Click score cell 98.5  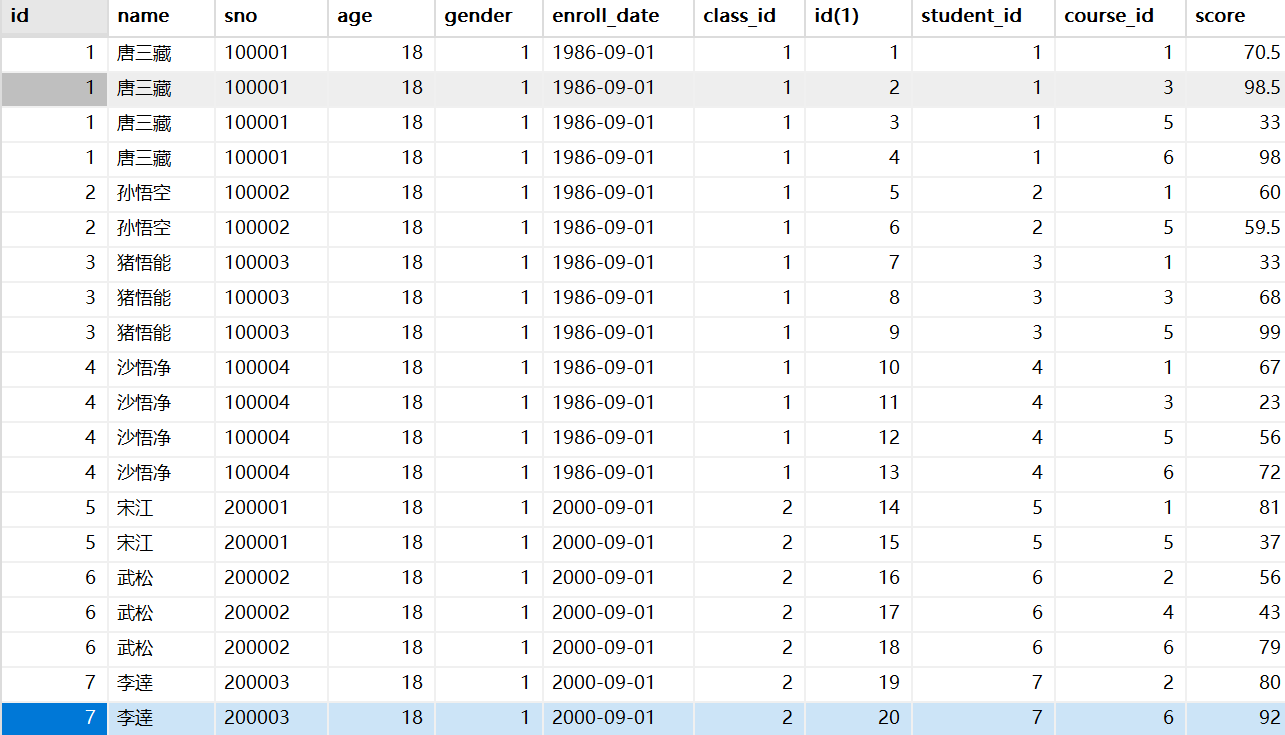click(1235, 88)
